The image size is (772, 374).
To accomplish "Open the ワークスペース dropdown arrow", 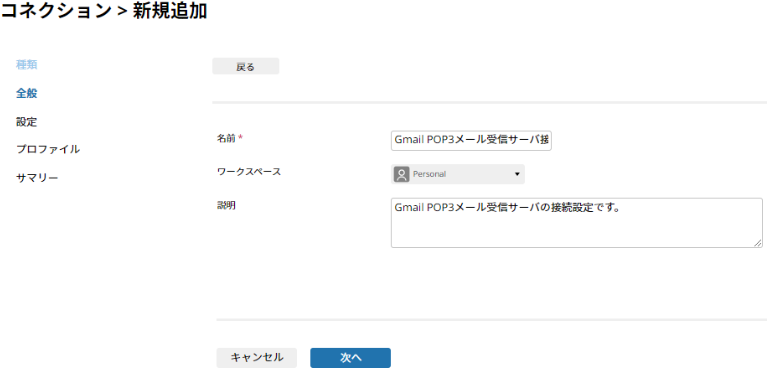I will (517, 174).
